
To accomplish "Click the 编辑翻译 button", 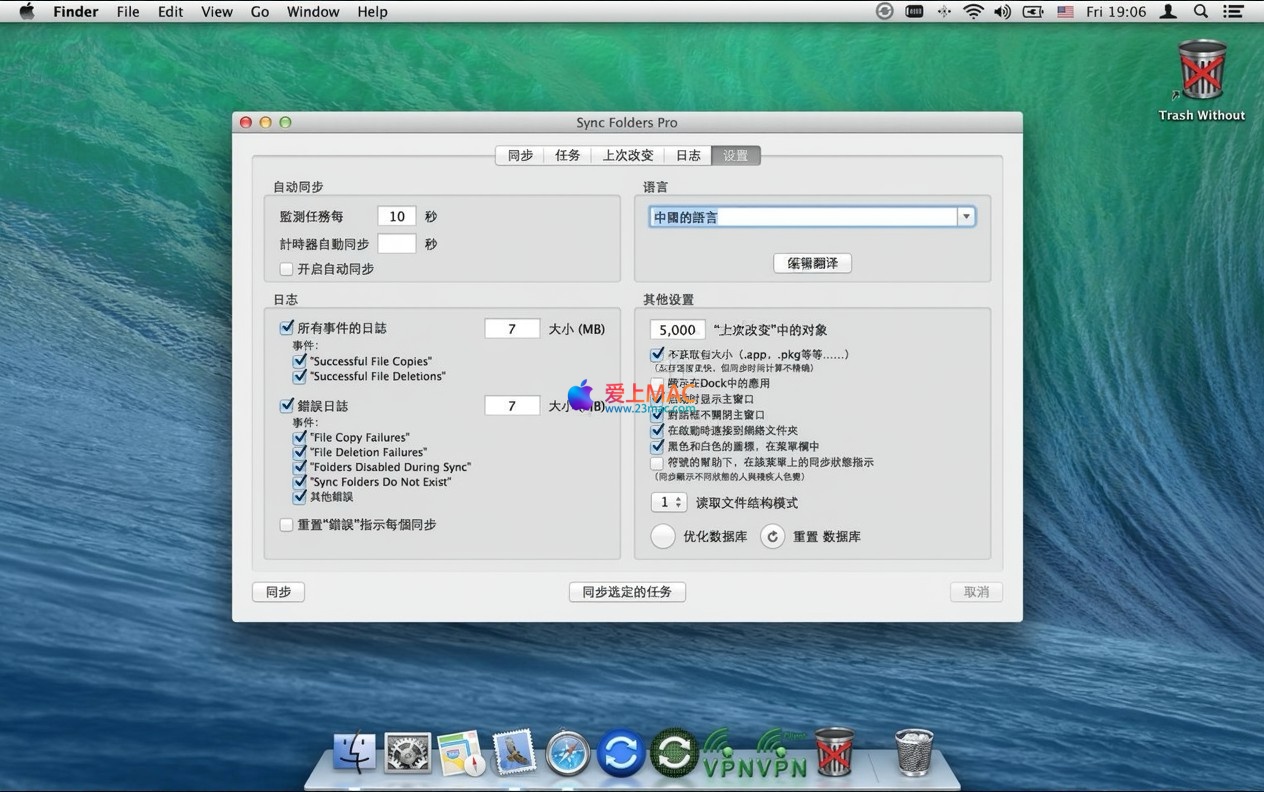I will [812, 263].
